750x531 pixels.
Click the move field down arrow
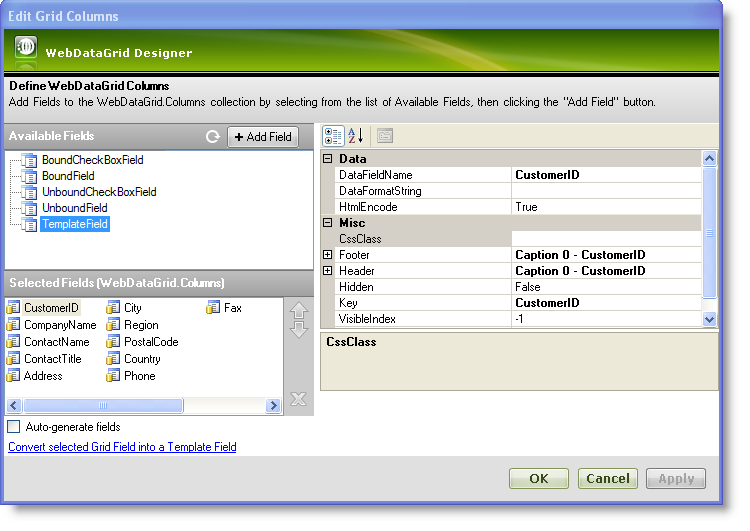point(299,330)
